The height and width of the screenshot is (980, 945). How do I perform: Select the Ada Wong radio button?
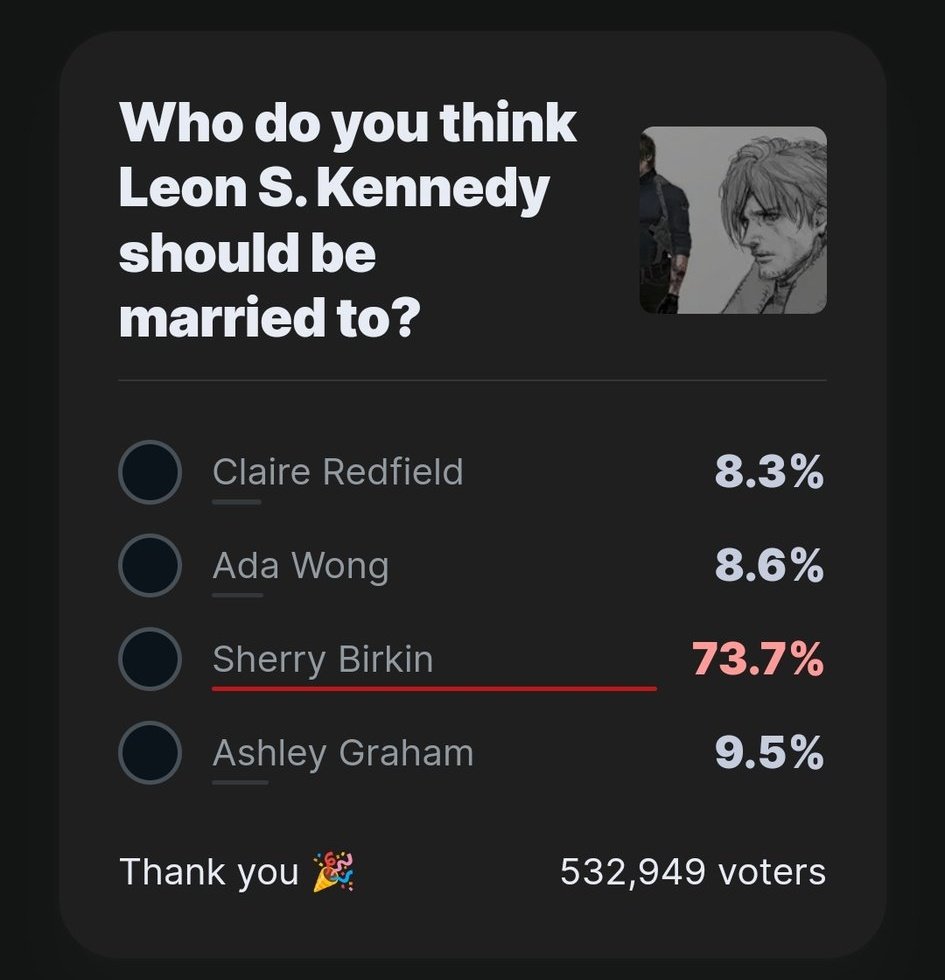pos(150,566)
